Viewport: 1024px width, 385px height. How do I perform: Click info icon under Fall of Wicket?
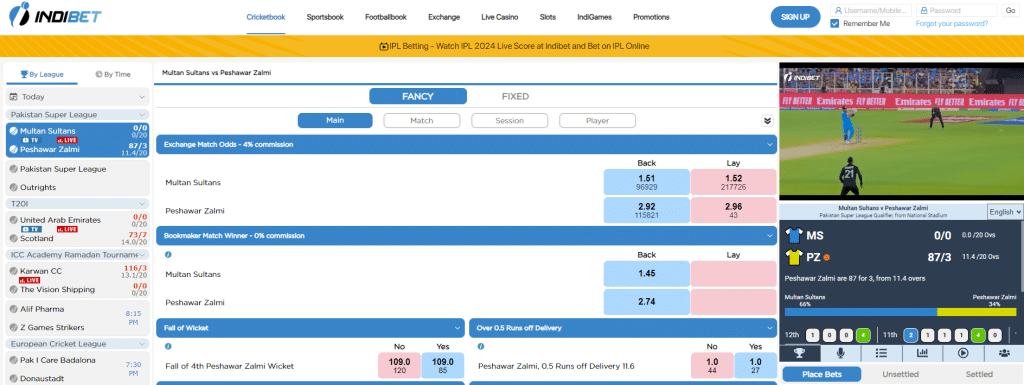coord(168,346)
